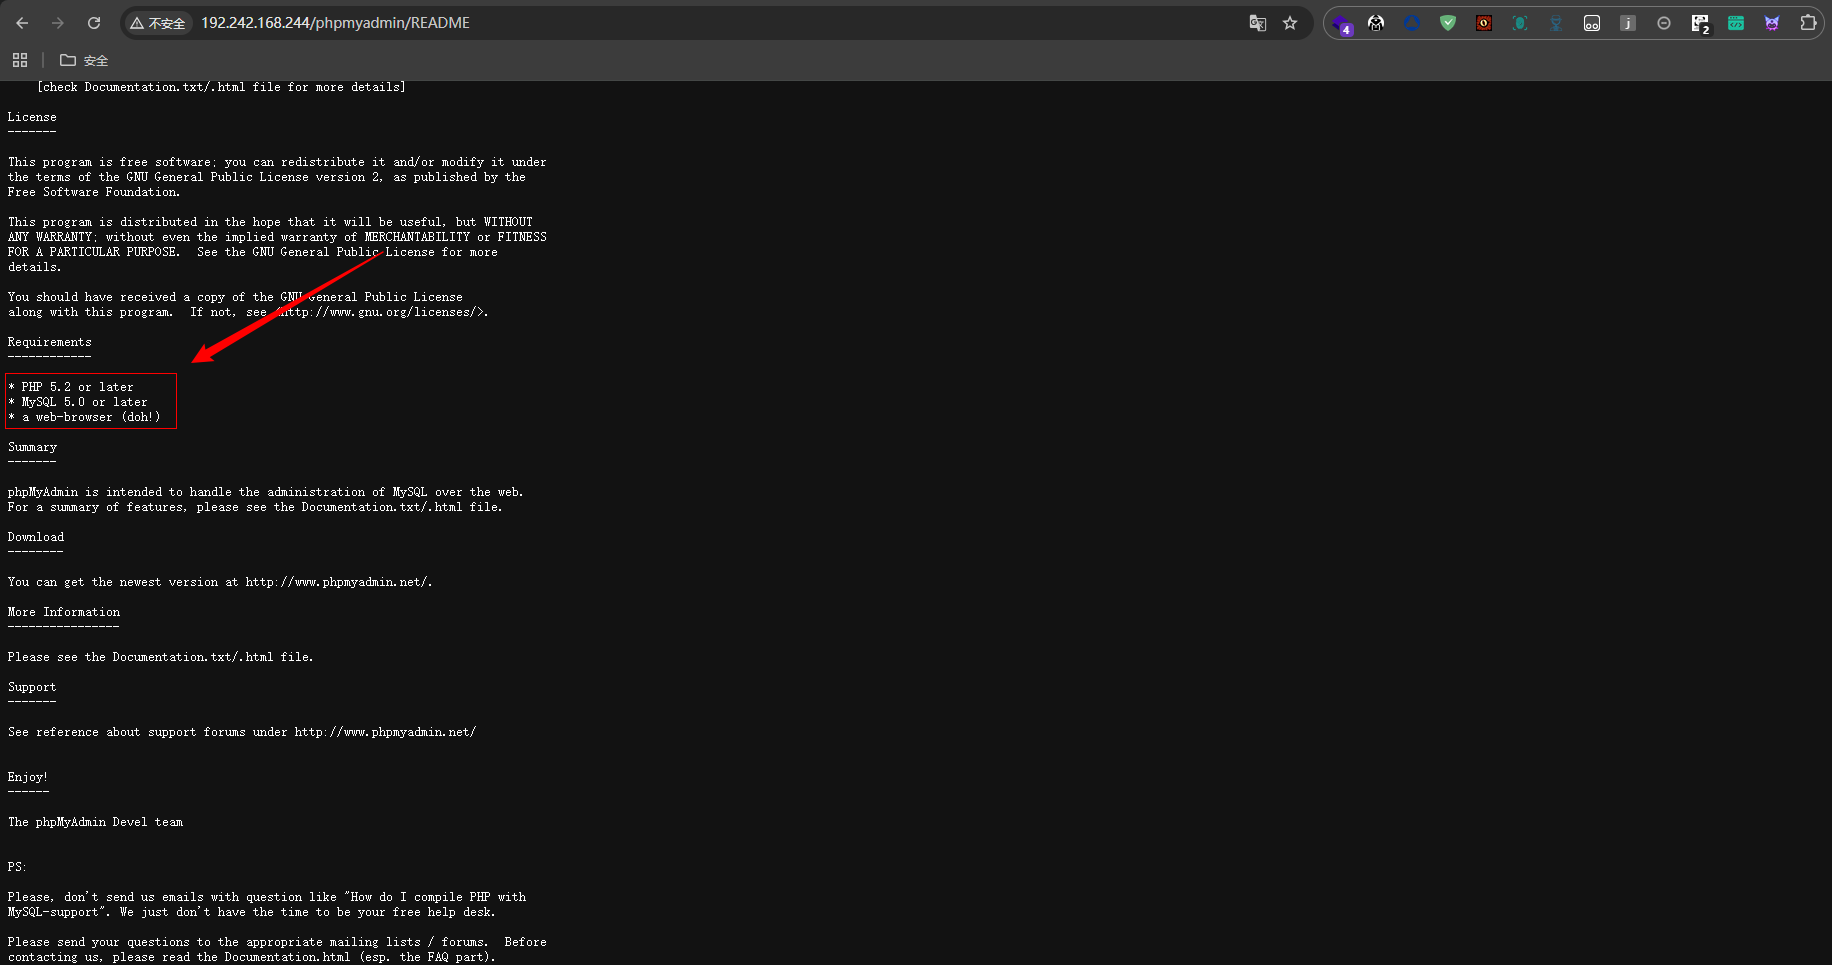1832x965 pixels.
Task: Click the 'Support' heading text
Action: click(32, 687)
